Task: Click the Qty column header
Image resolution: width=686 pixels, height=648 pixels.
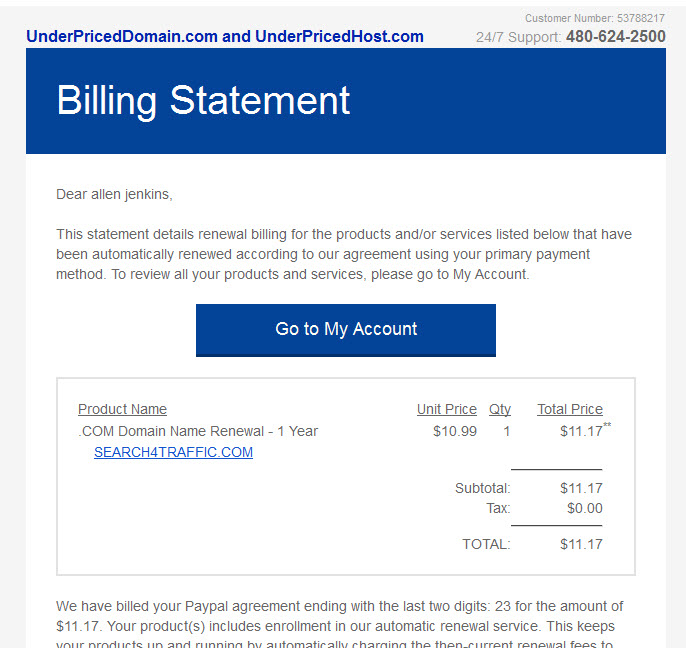Action: pyautogui.click(x=500, y=409)
